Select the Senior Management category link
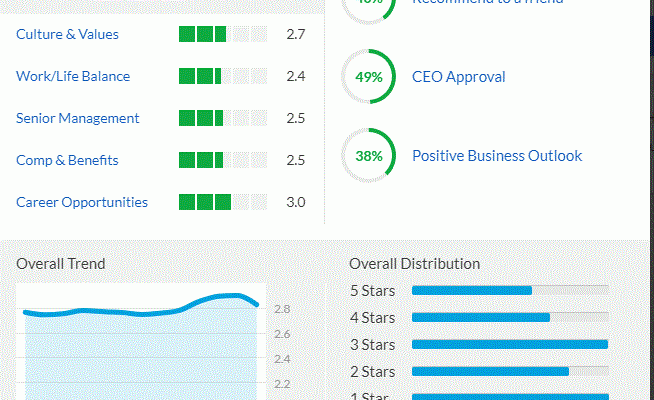This screenshot has width=654, height=400. click(78, 118)
